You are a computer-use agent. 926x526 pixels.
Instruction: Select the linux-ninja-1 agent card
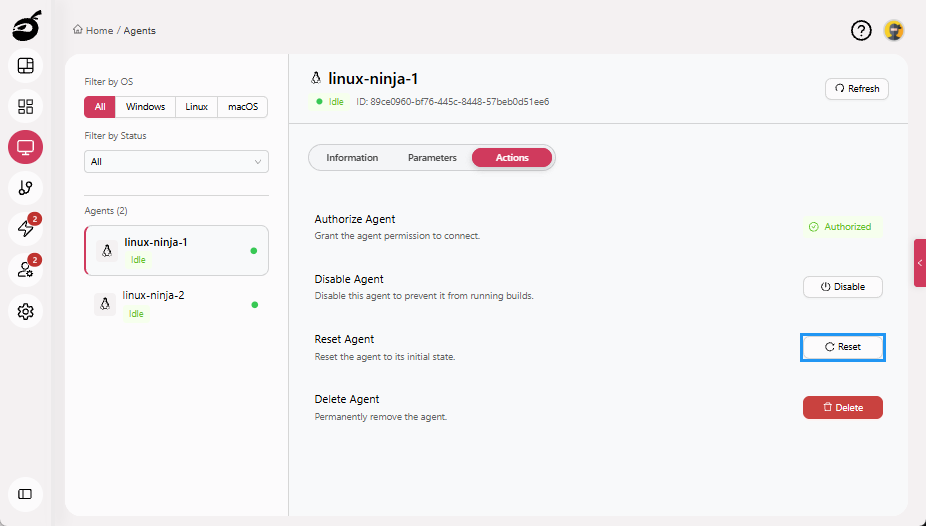[177, 250]
